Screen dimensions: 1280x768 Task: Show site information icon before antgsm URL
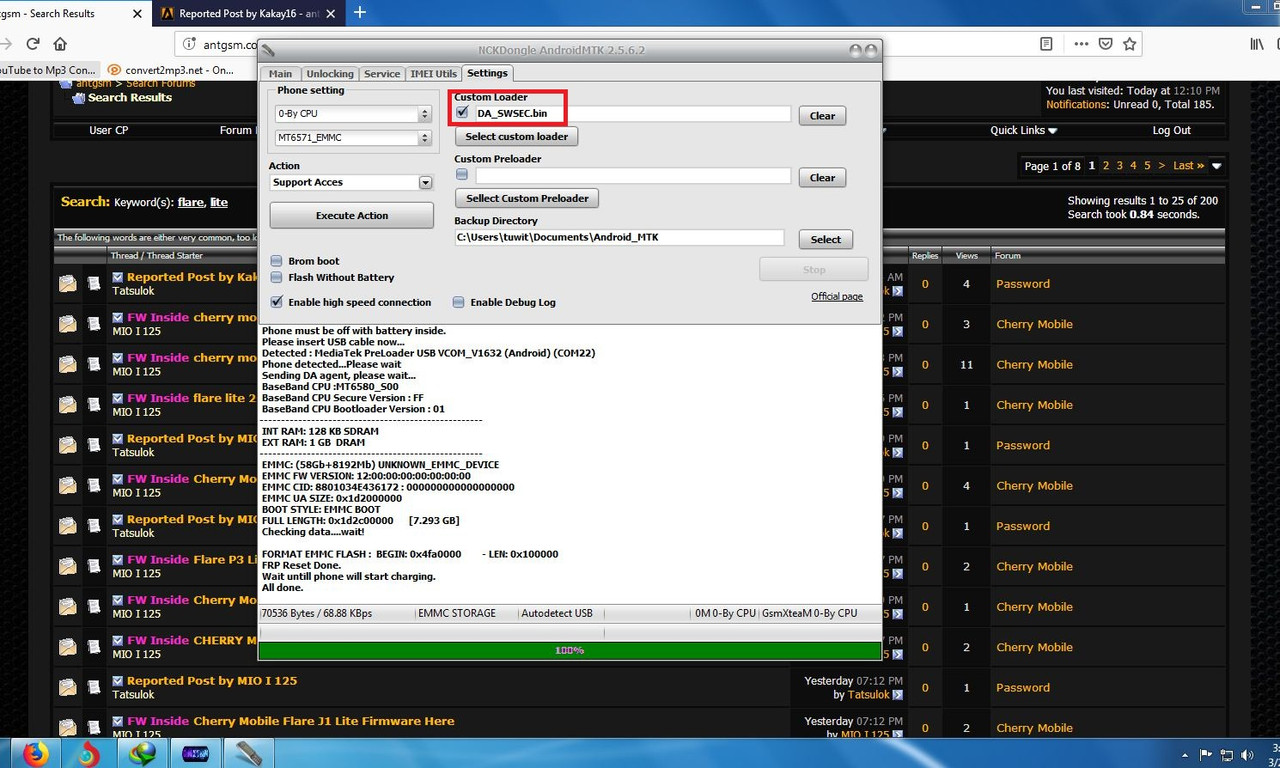coord(189,44)
